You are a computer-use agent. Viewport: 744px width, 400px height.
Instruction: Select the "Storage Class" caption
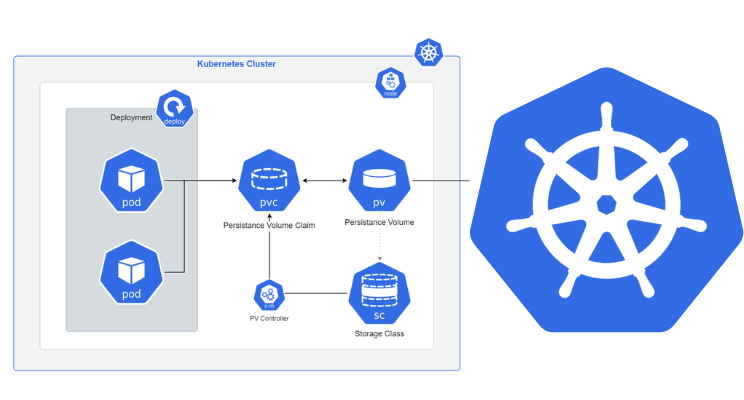click(379, 333)
